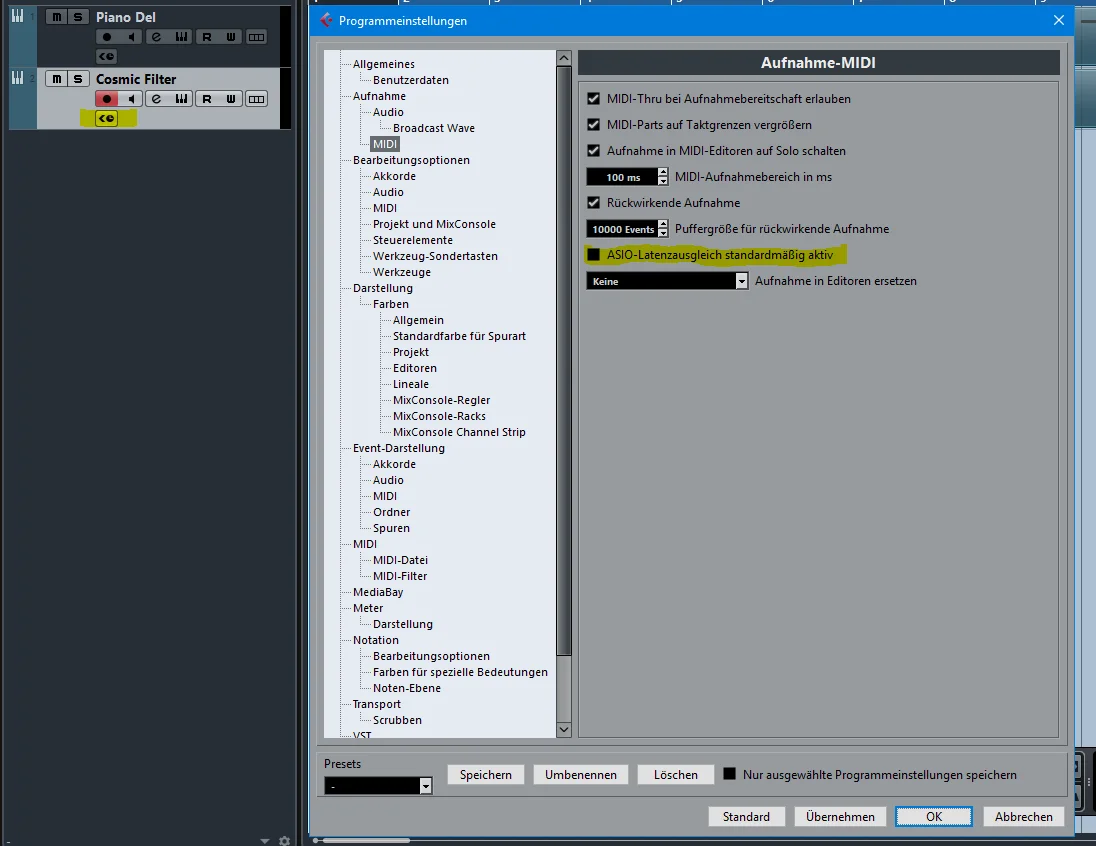Image resolution: width=1096 pixels, height=846 pixels.
Task: Decrease Puffergröße events with down arrow
Action: click(663, 234)
